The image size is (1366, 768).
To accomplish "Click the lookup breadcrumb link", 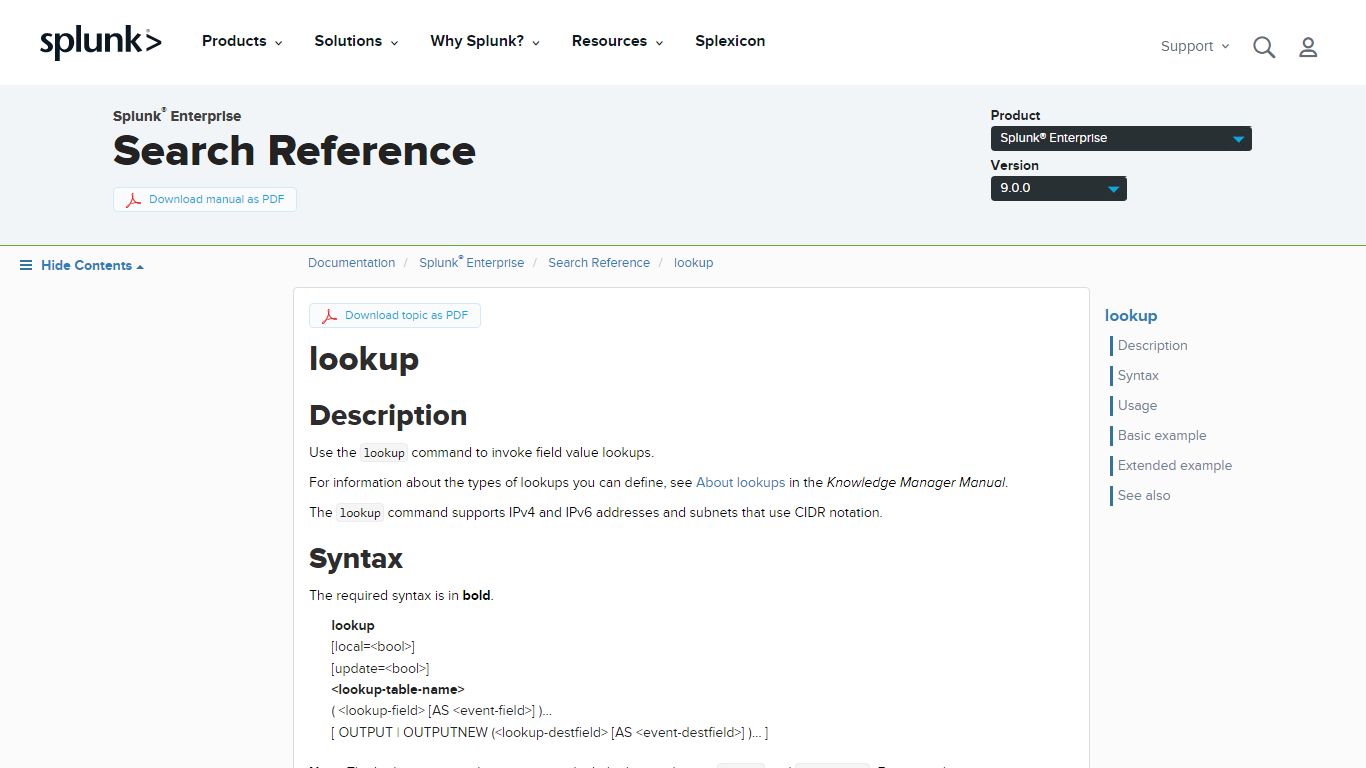I will pos(693,263).
